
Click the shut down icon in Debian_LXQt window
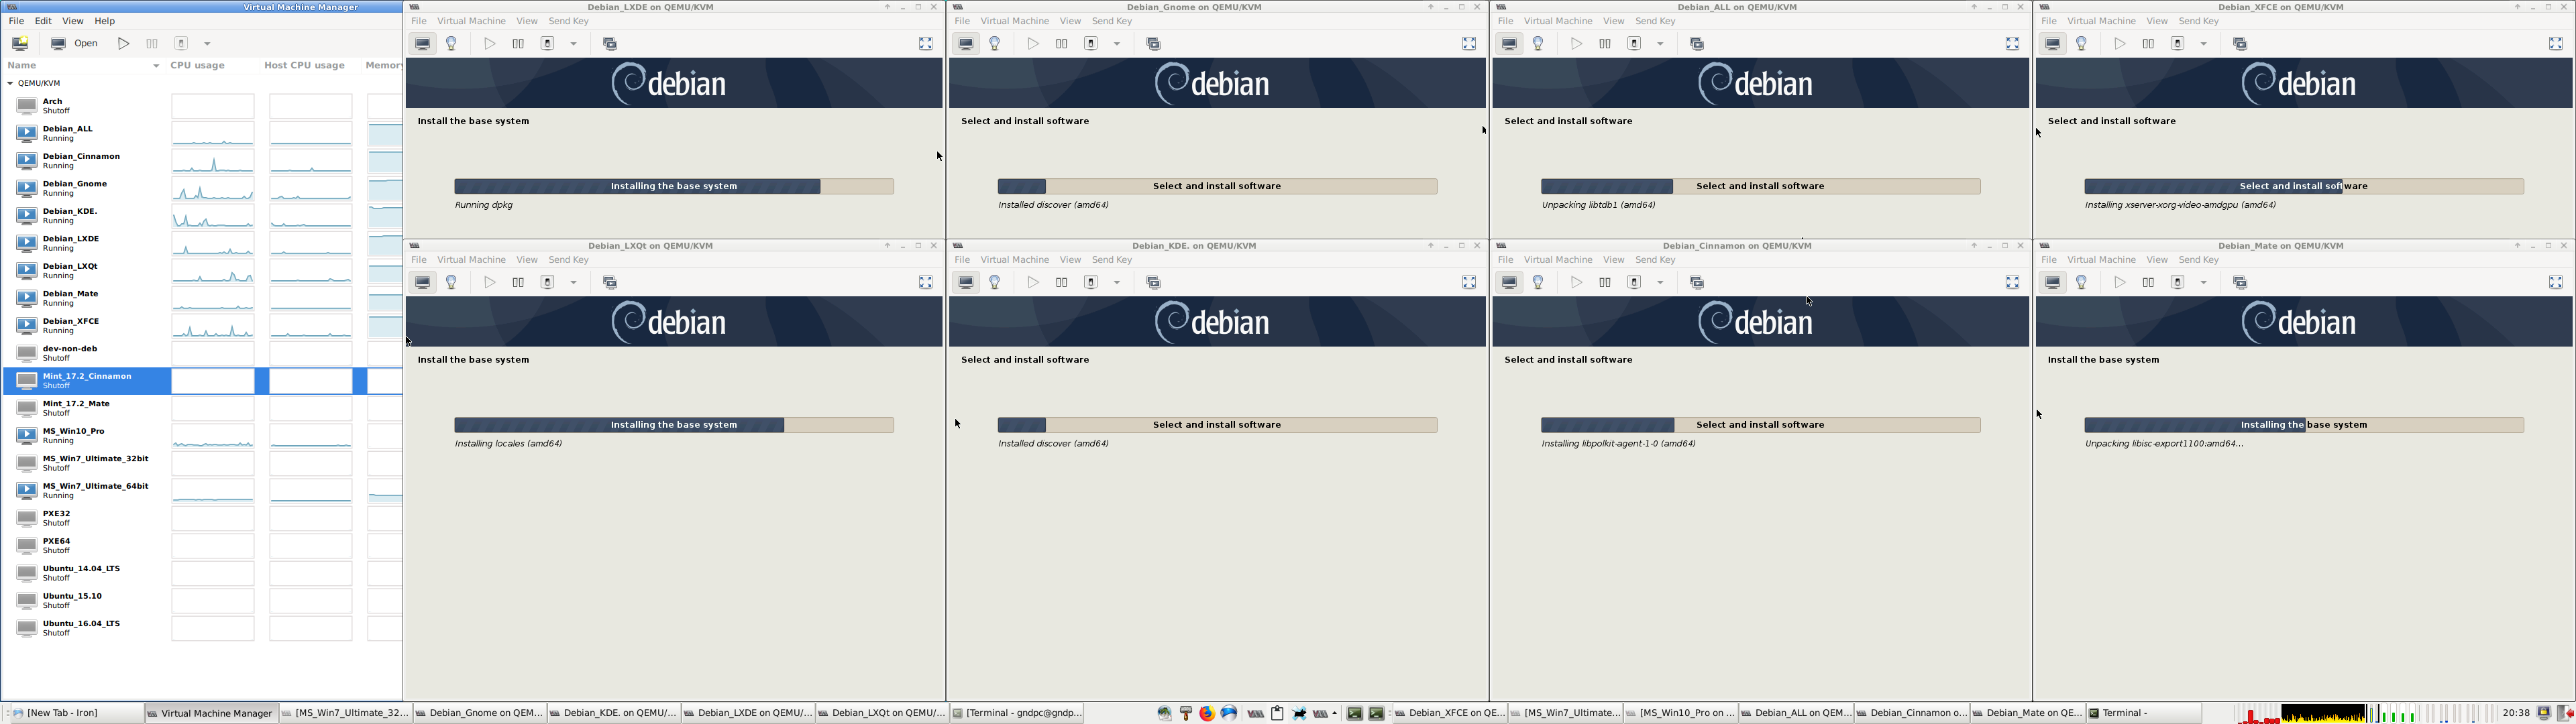(x=548, y=282)
